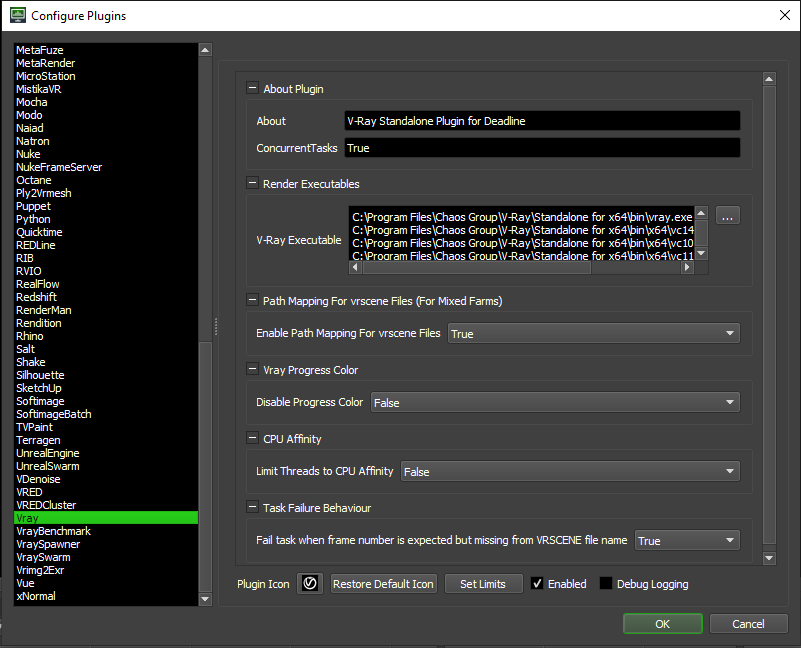This screenshot has height=648, width=801.
Task: Select Softimage in the plugin list
Action: click(x=106, y=401)
